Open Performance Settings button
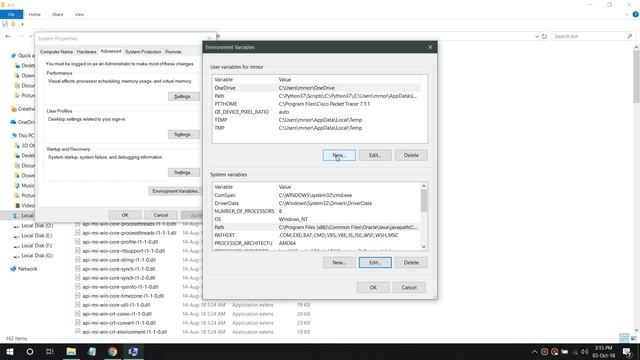Image resolution: width=640 pixels, height=360 pixels. (184, 96)
